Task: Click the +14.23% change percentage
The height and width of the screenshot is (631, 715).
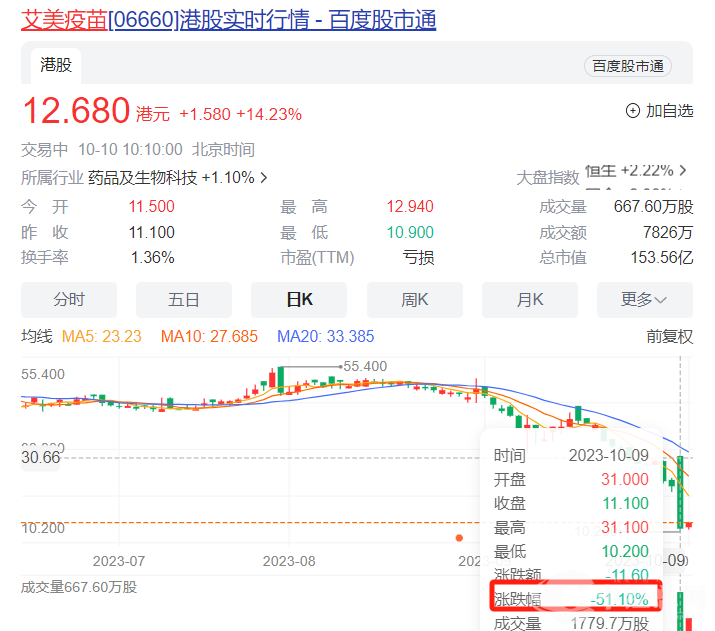Action: [269, 114]
